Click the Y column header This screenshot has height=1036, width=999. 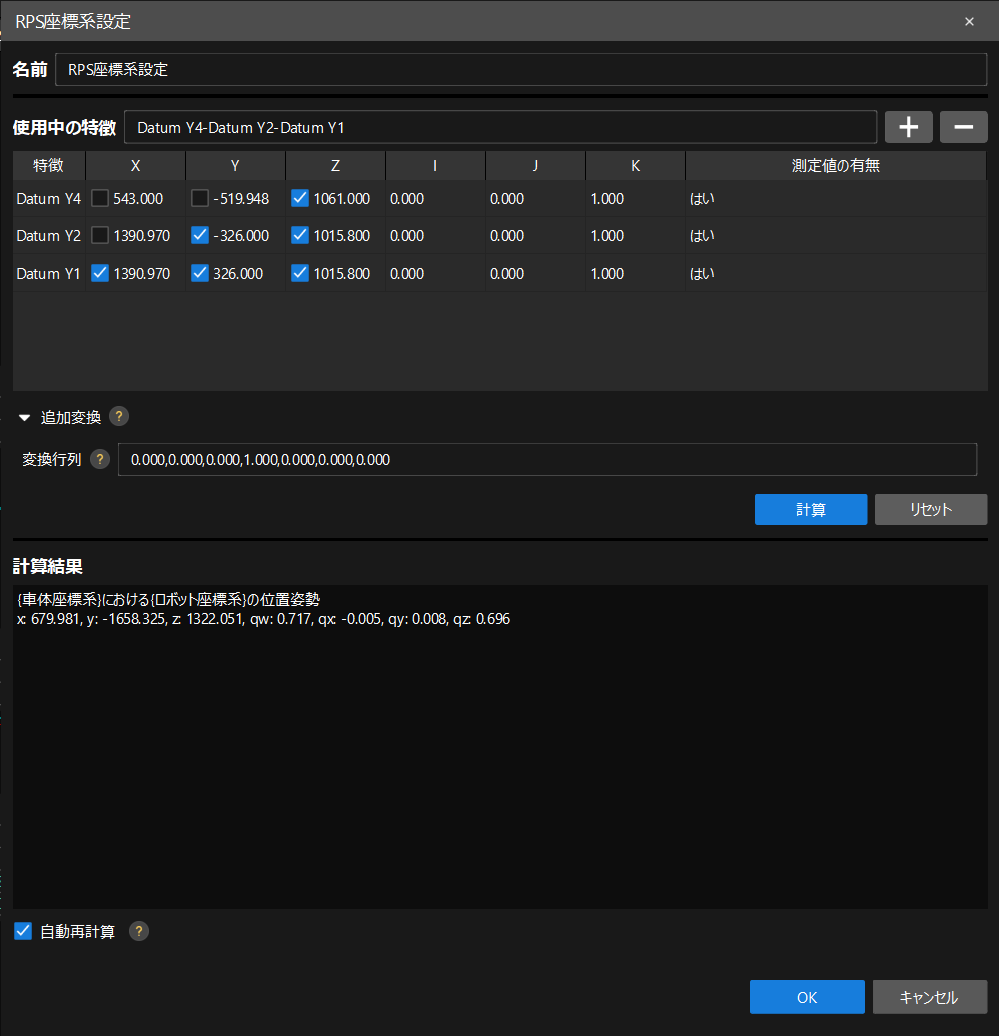coord(235,165)
